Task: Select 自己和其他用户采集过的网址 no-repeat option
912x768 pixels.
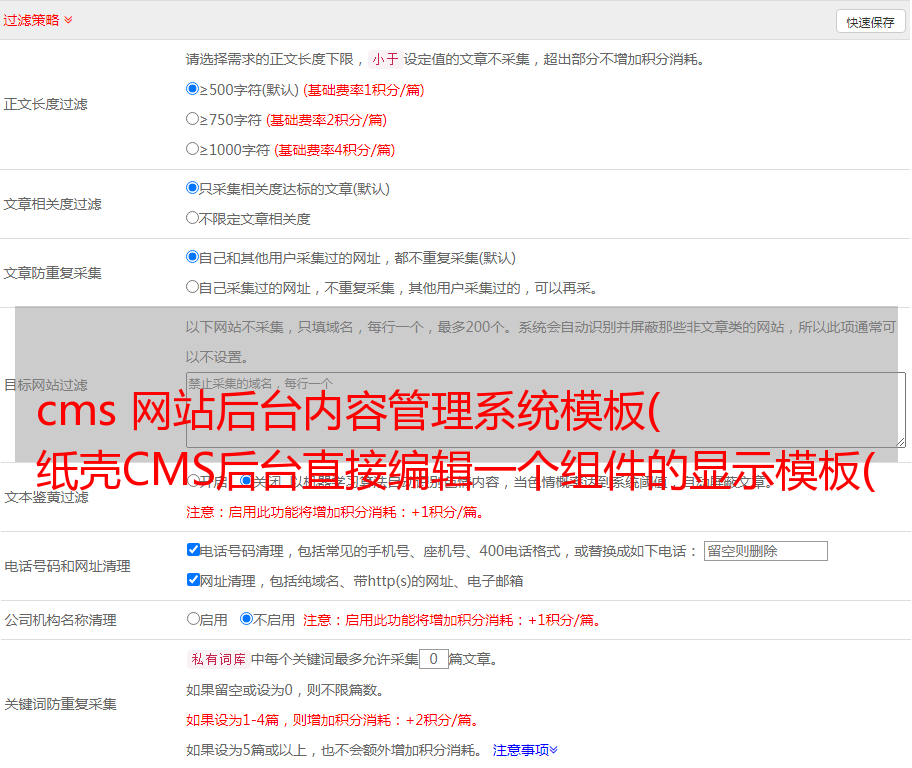Action: (193, 257)
